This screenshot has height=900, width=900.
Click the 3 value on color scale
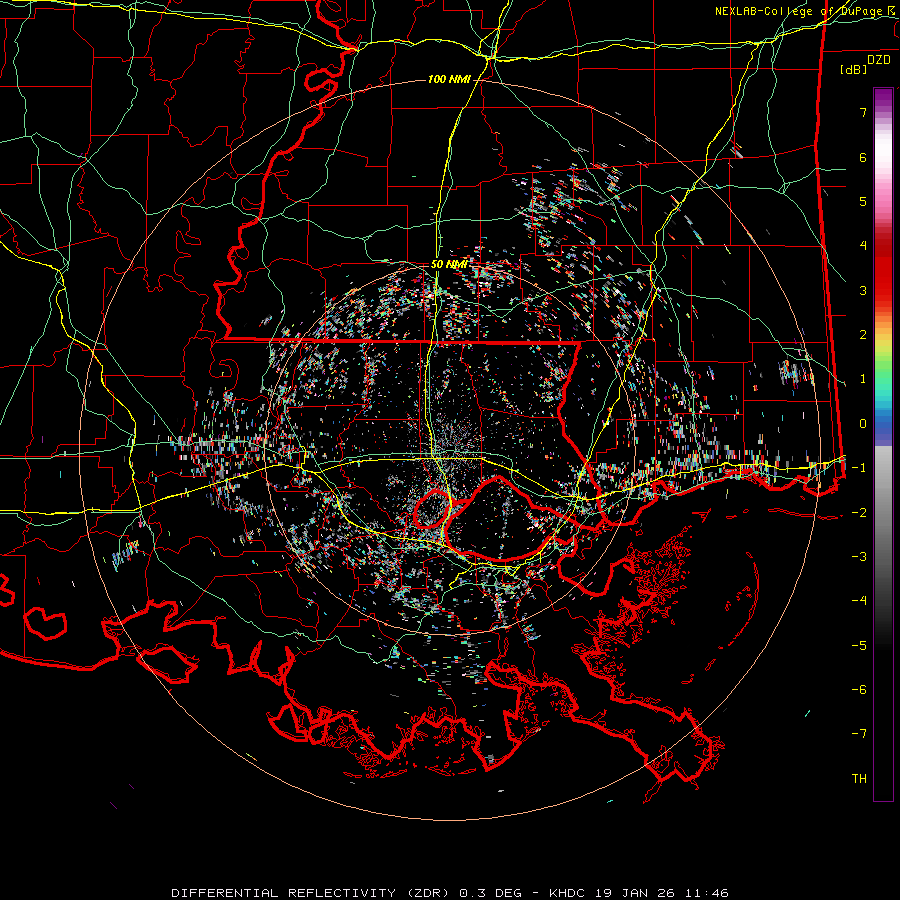tap(863, 290)
